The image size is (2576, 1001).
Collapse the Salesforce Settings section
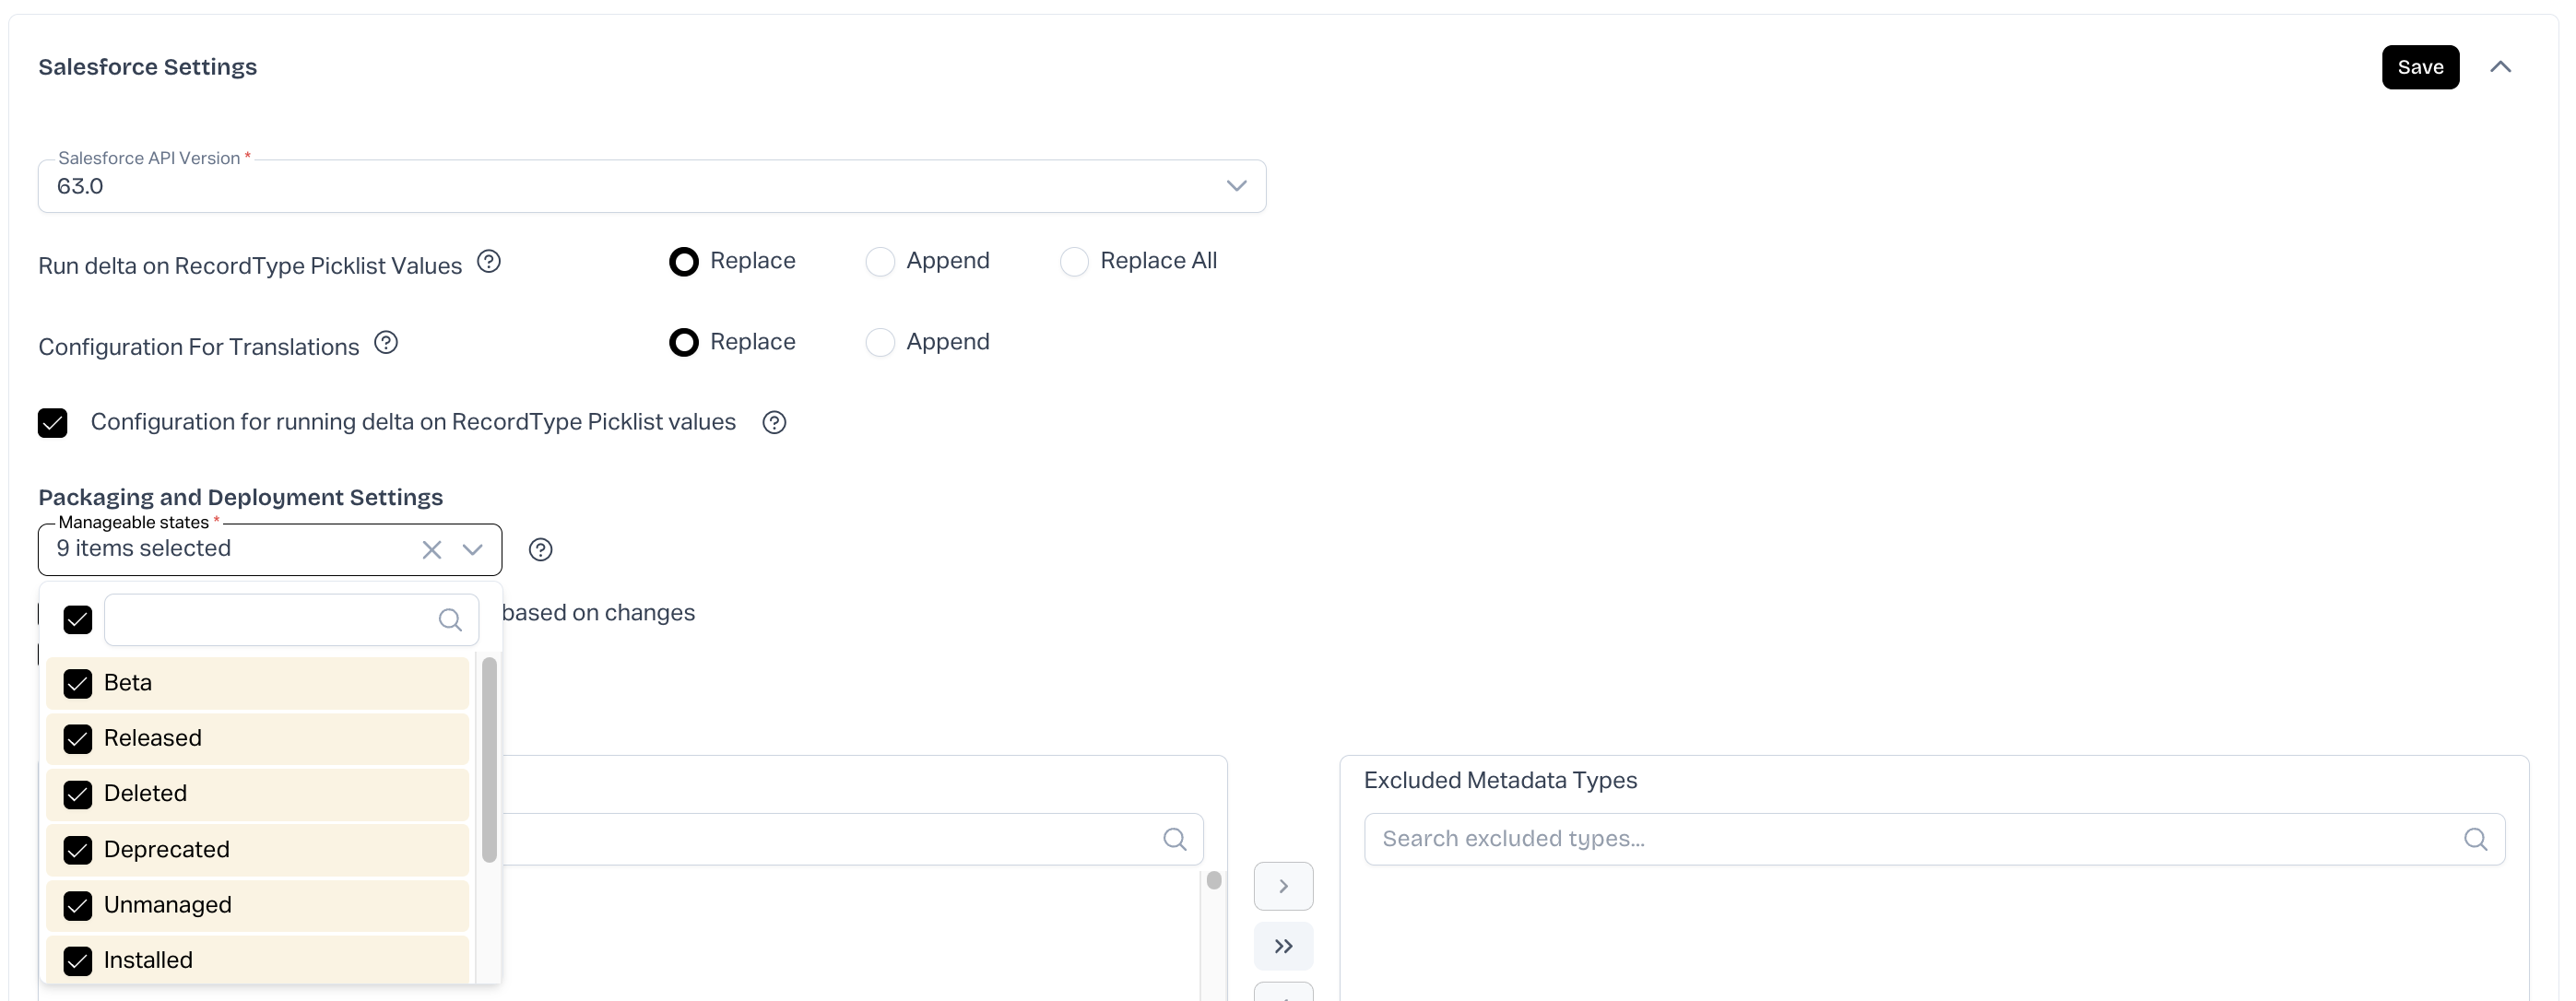(x=2500, y=67)
